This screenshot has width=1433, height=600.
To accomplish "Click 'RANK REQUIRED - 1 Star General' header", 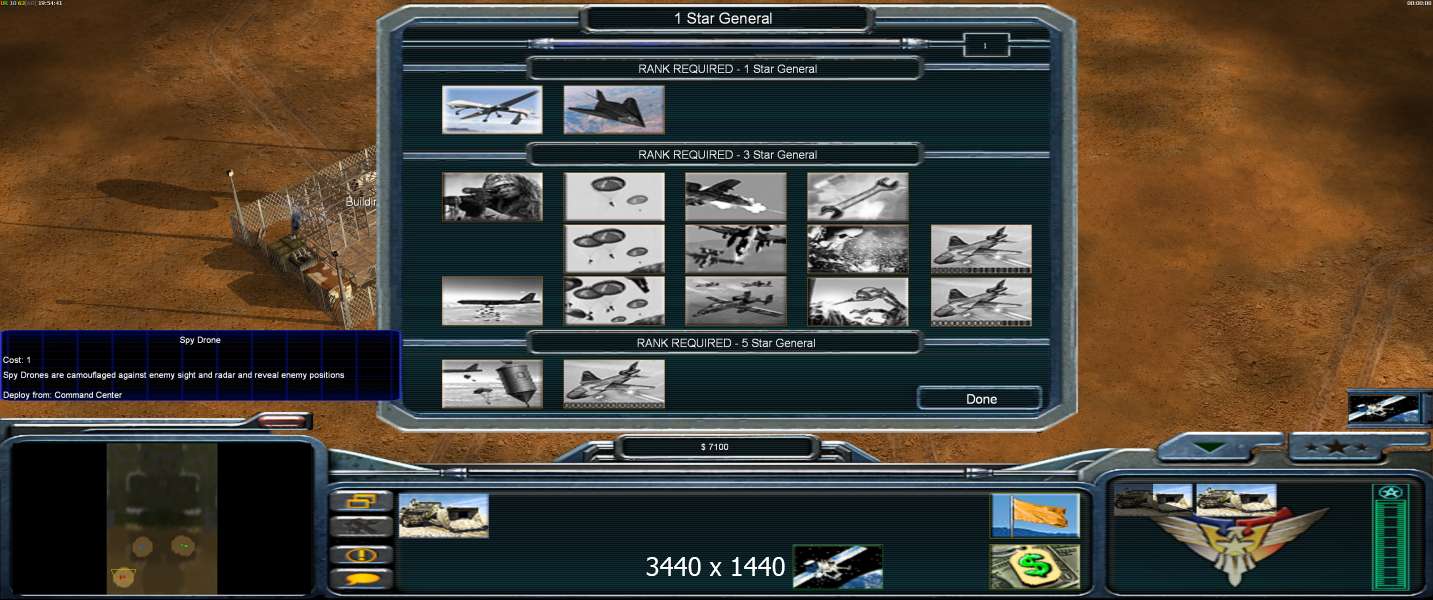I will coord(727,69).
